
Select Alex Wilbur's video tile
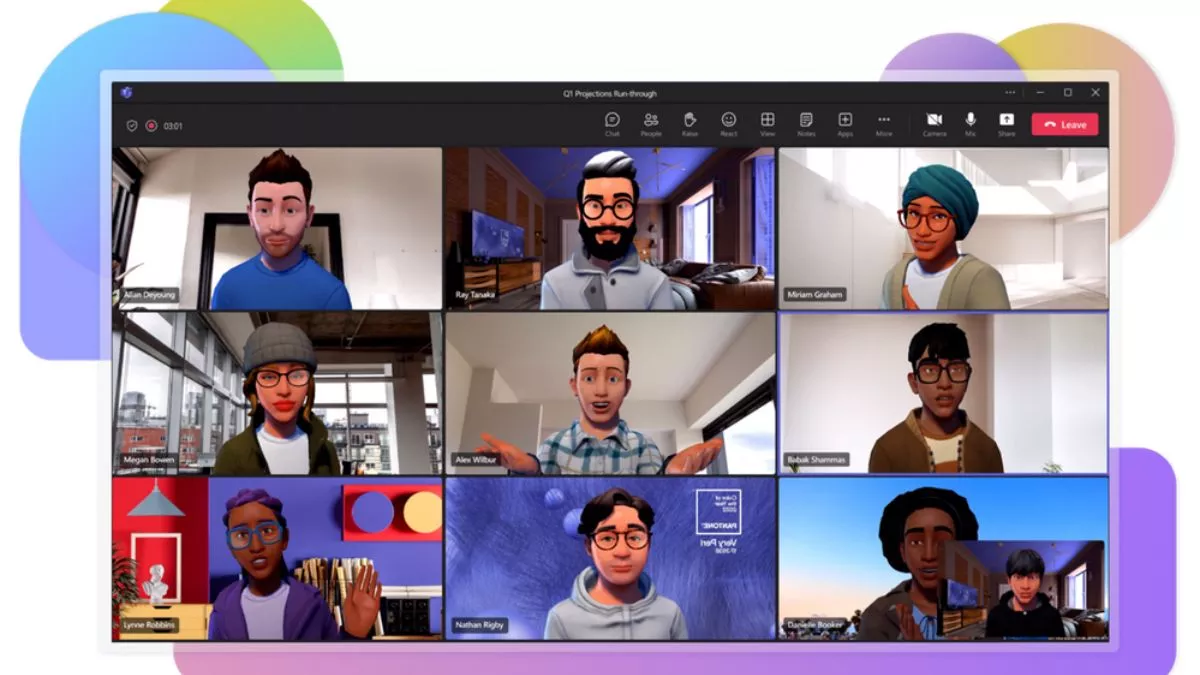(x=610, y=393)
